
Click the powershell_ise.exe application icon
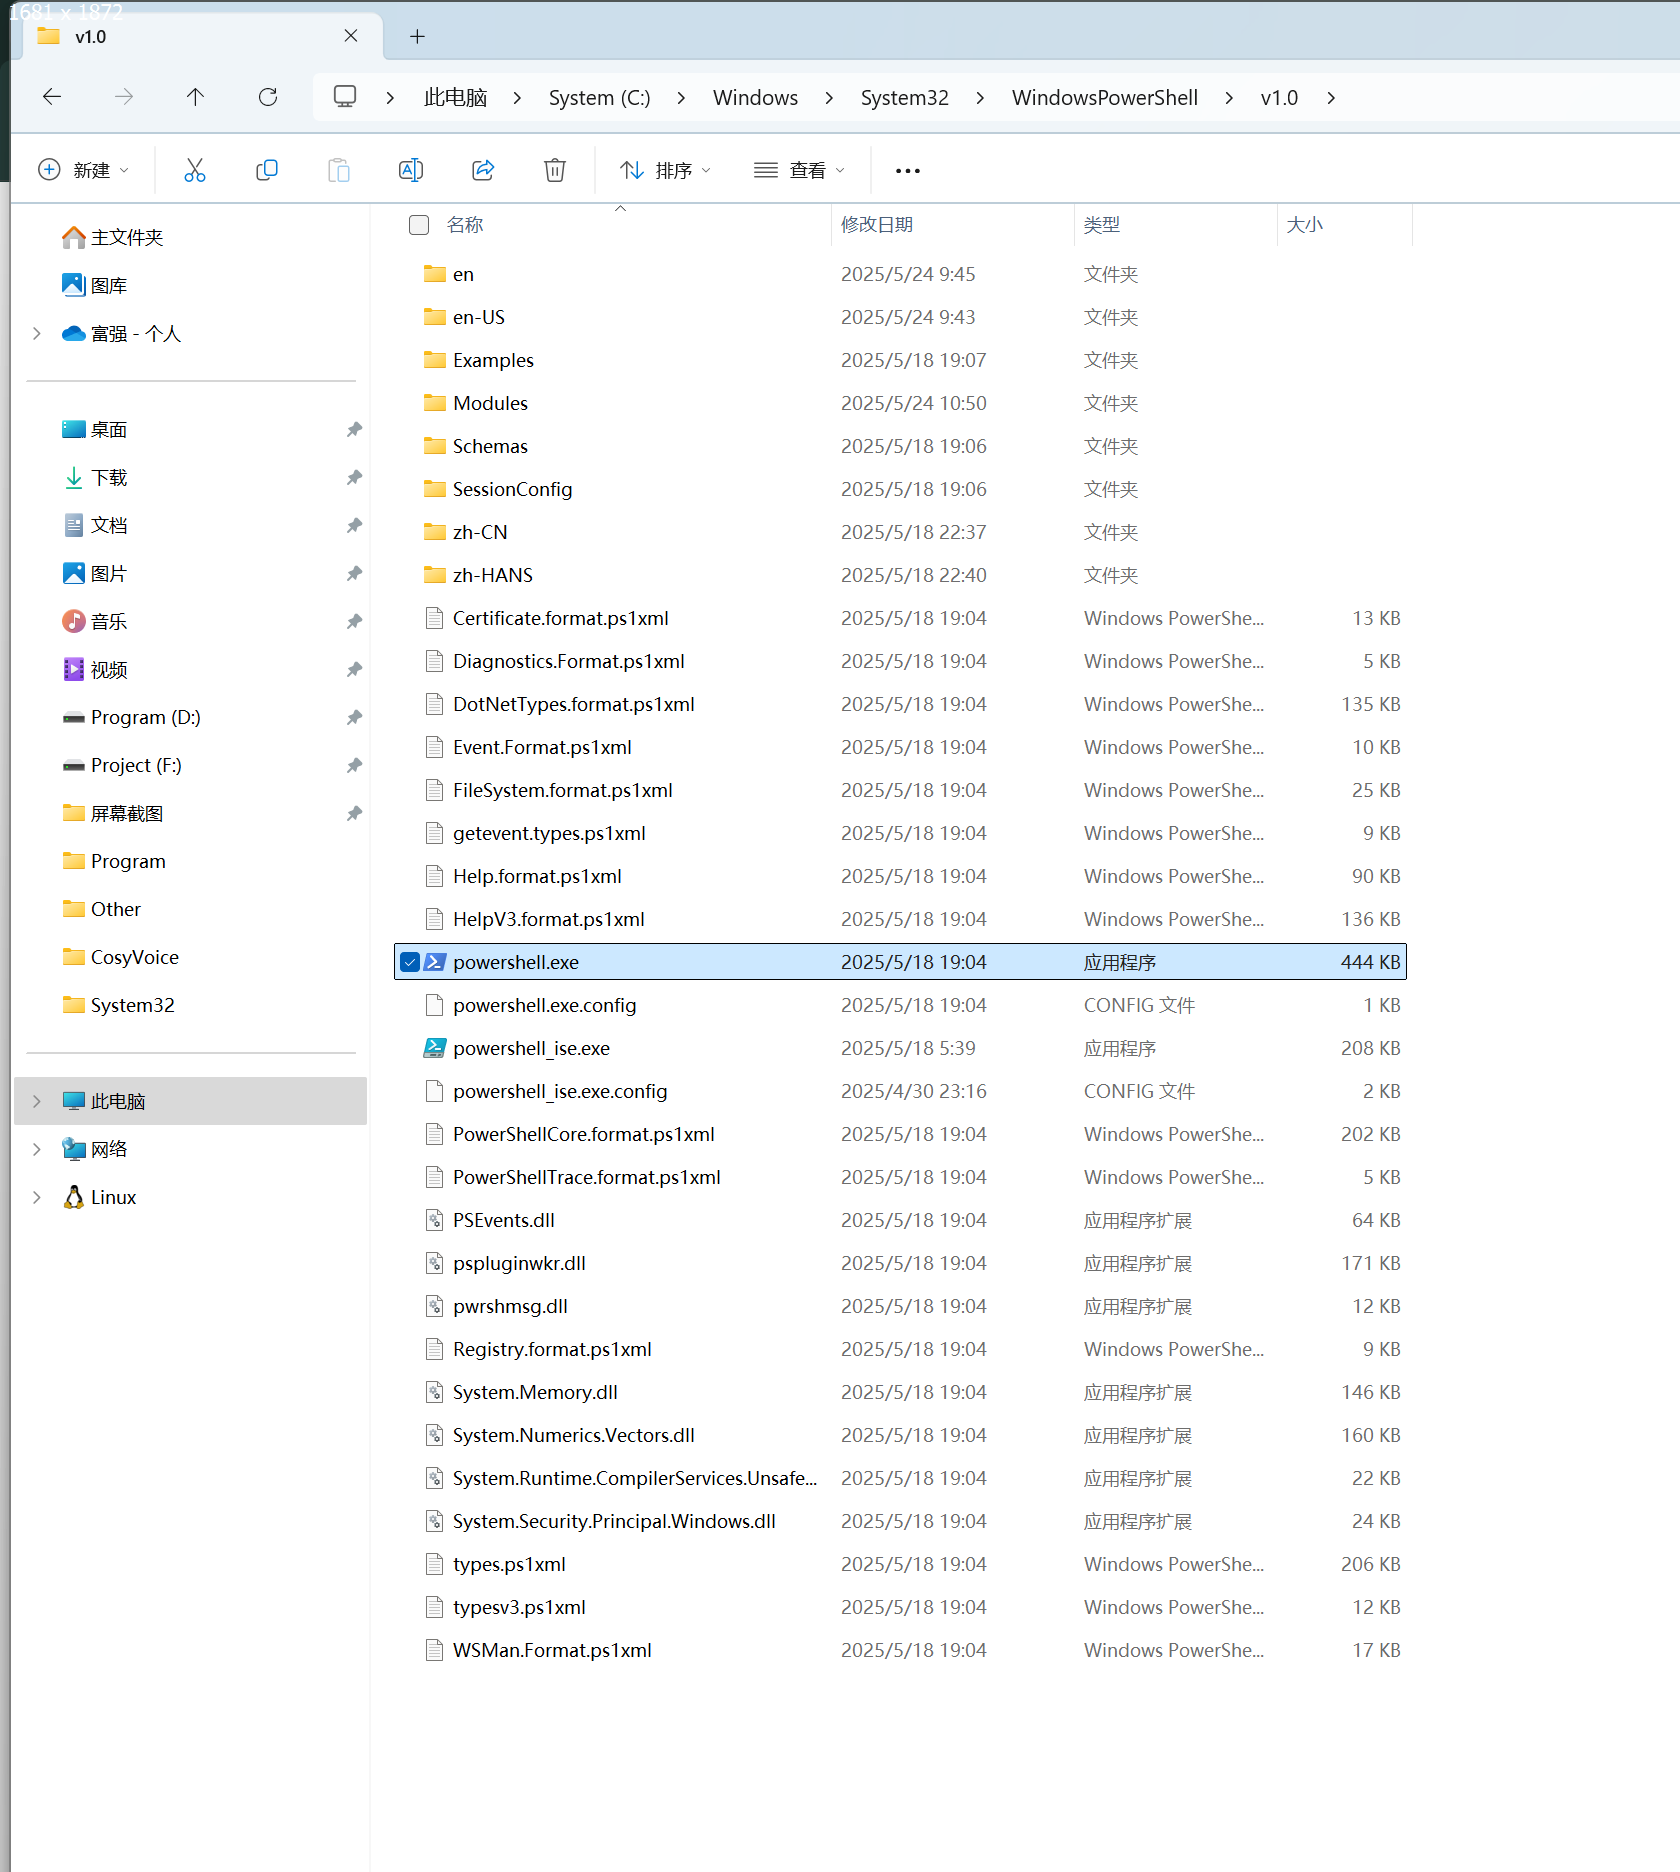point(434,1048)
